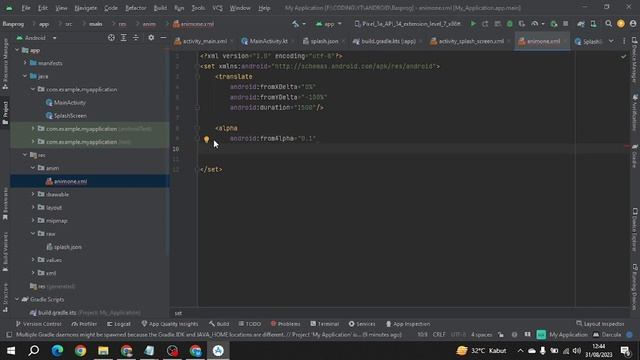This screenshot has width=640, height=360.
Task: Open the Profiler tool window
Action: pos(84,324)
